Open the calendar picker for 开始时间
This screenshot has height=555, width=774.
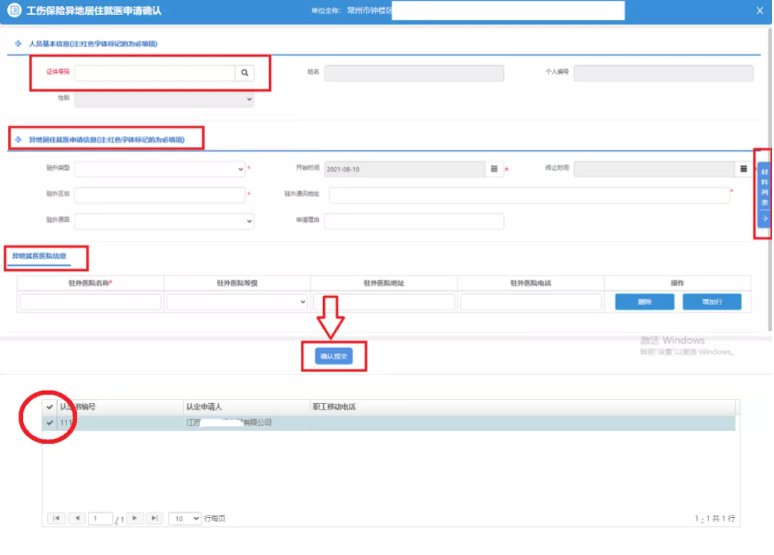[x=493, y=169]
